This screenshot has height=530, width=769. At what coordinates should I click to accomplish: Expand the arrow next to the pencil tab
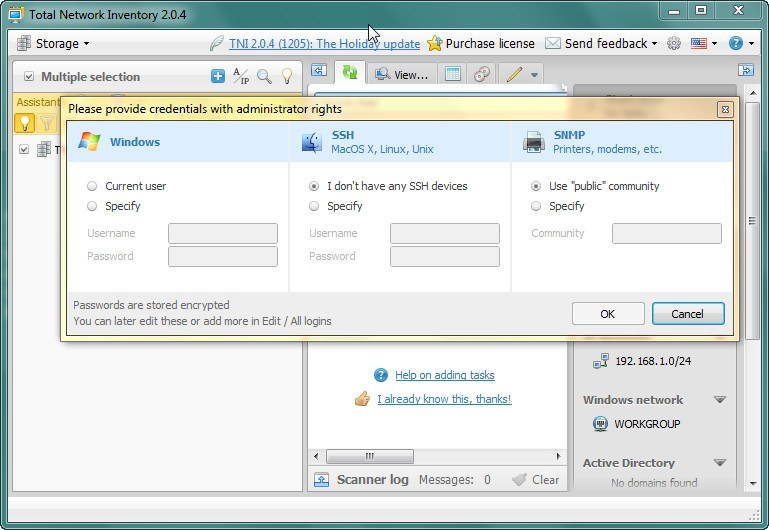click(x=535, y=75)
